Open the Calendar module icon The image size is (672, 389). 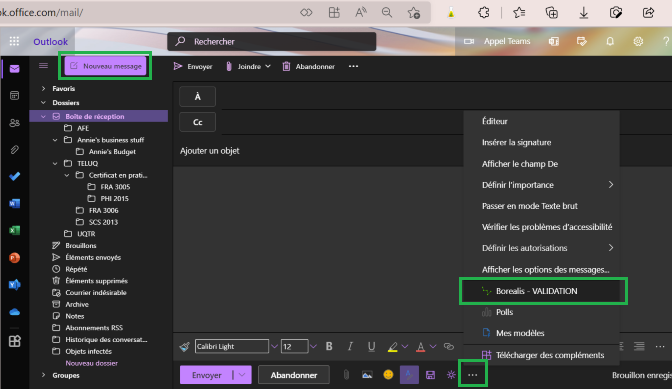coord(15,96)
